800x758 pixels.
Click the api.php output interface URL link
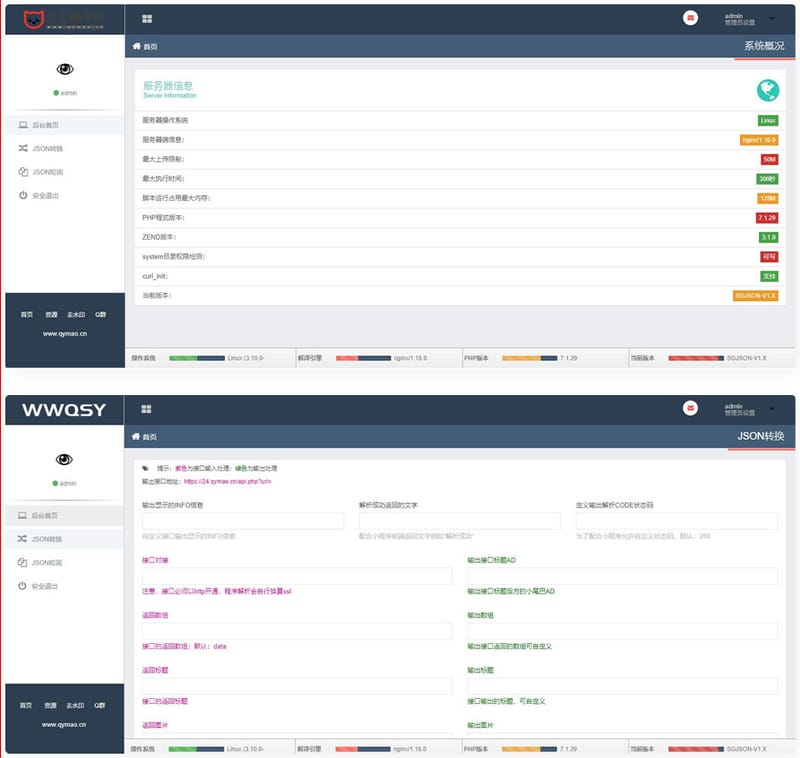click(227, 481)
